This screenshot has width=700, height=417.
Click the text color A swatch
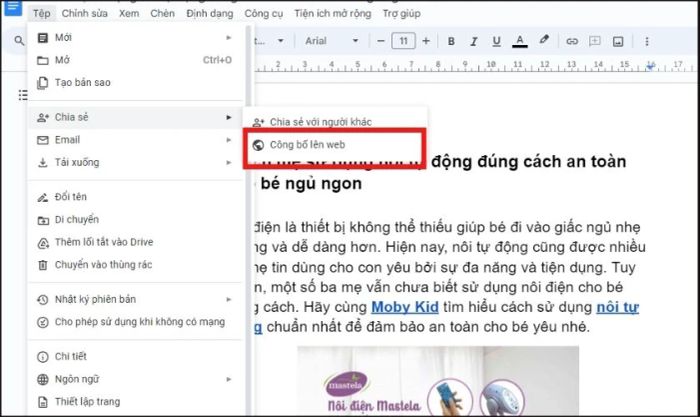point(519,41)
